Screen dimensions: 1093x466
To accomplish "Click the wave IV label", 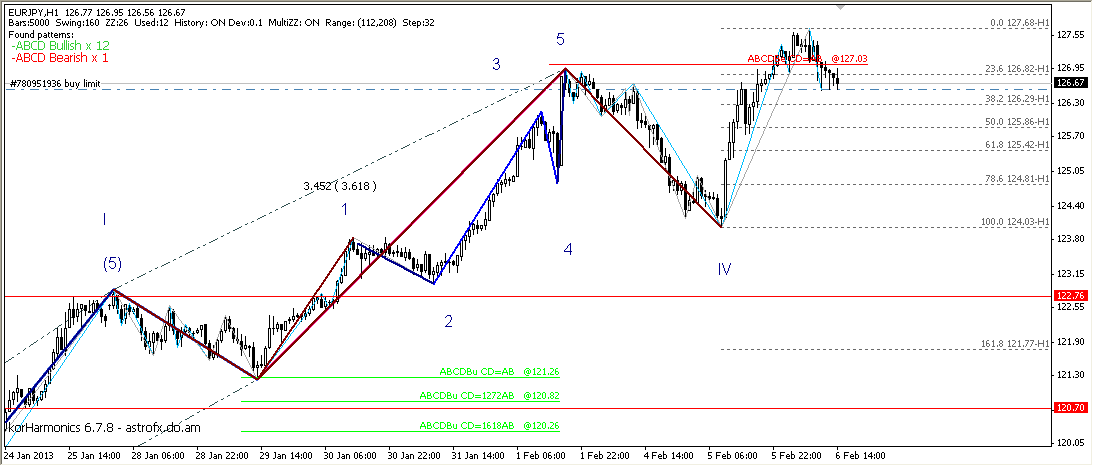I will [x=724, y=268].
